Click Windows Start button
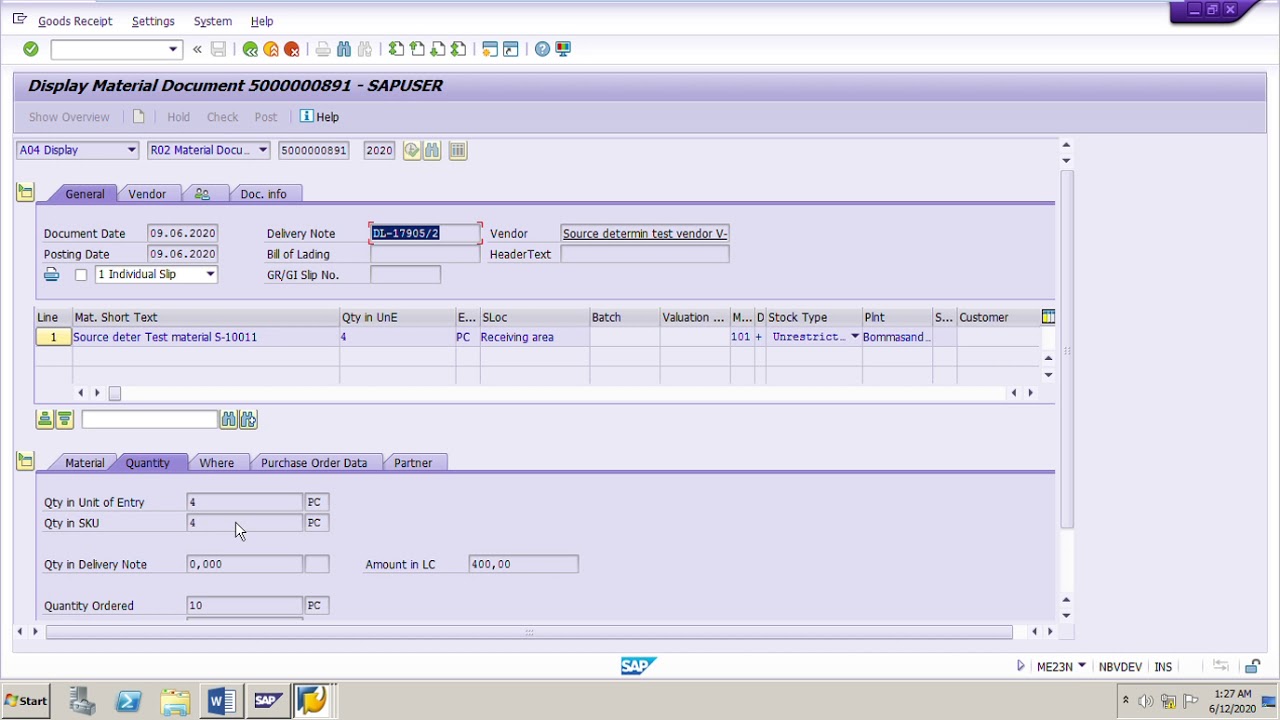The image size is (1280, 720). 25,701
